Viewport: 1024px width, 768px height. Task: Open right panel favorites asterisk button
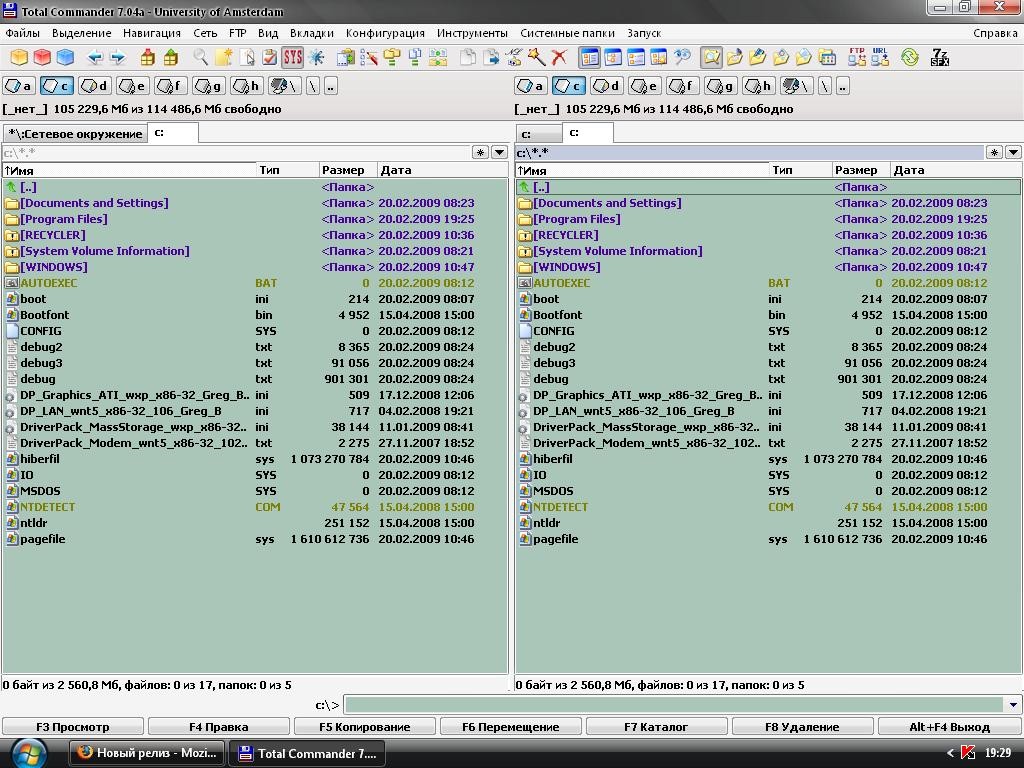click(994, 152)
